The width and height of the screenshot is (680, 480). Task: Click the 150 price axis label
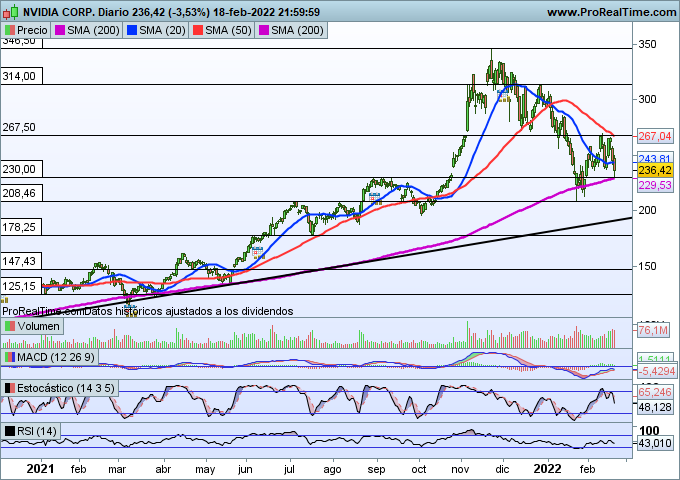[647, 266]
